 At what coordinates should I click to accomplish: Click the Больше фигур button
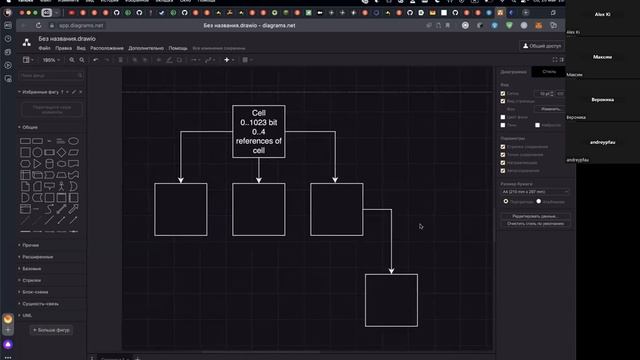[x=51, y=330]
